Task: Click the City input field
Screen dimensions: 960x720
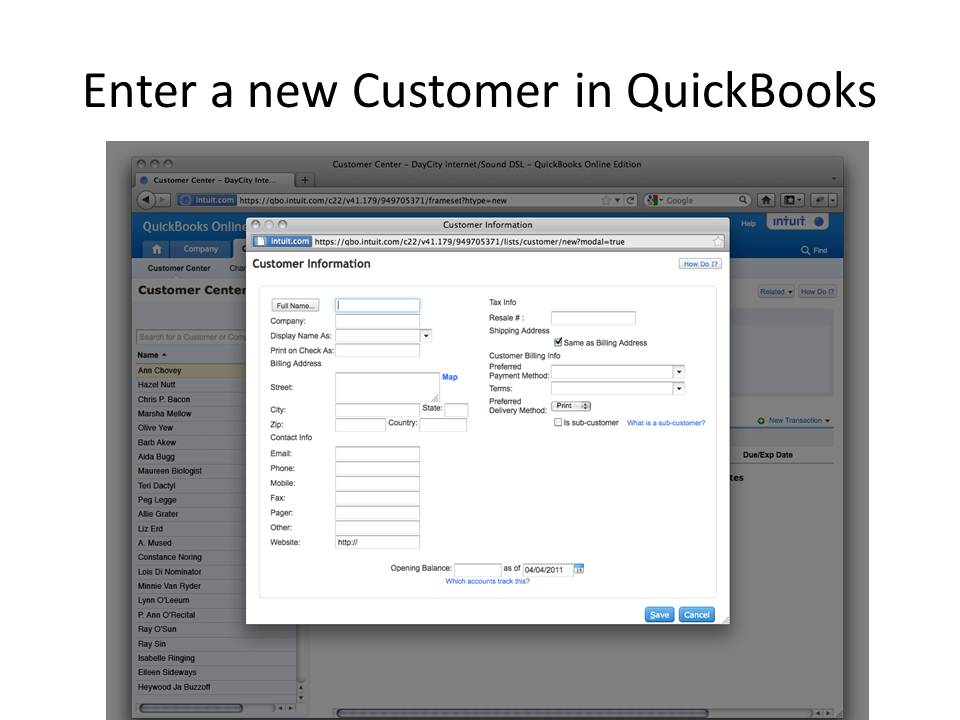Action: [377, 410]
